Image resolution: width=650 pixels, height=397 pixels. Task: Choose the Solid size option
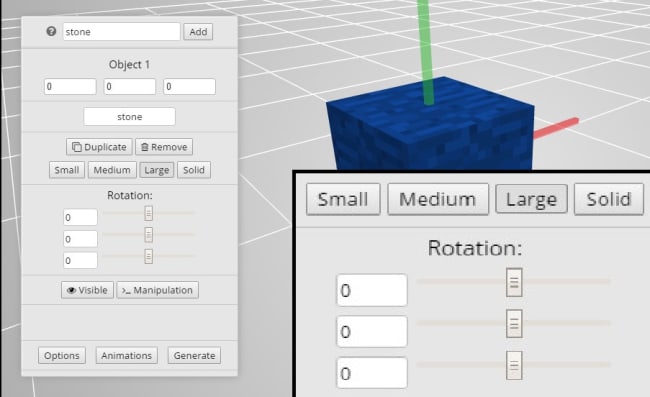click(194, 170)
